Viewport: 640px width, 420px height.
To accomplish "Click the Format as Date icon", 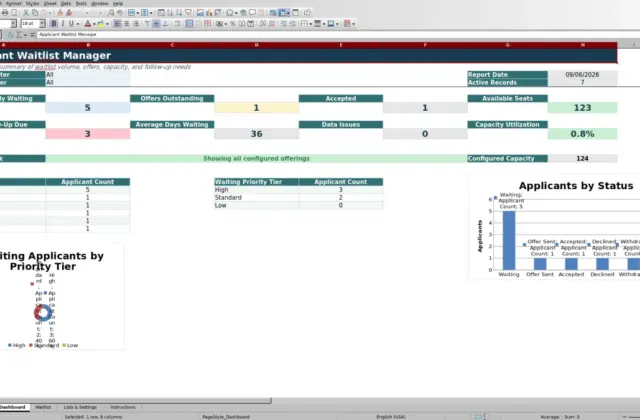I will (x=251, y=24).
